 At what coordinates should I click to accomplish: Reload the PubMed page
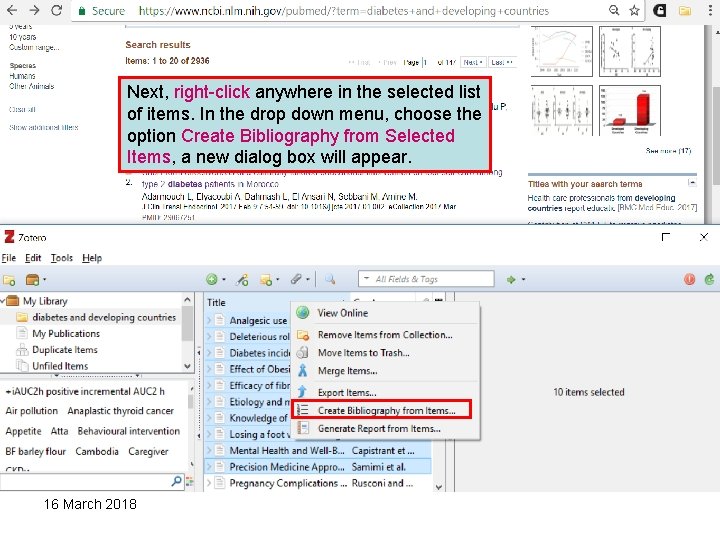[x=56, y=10]
